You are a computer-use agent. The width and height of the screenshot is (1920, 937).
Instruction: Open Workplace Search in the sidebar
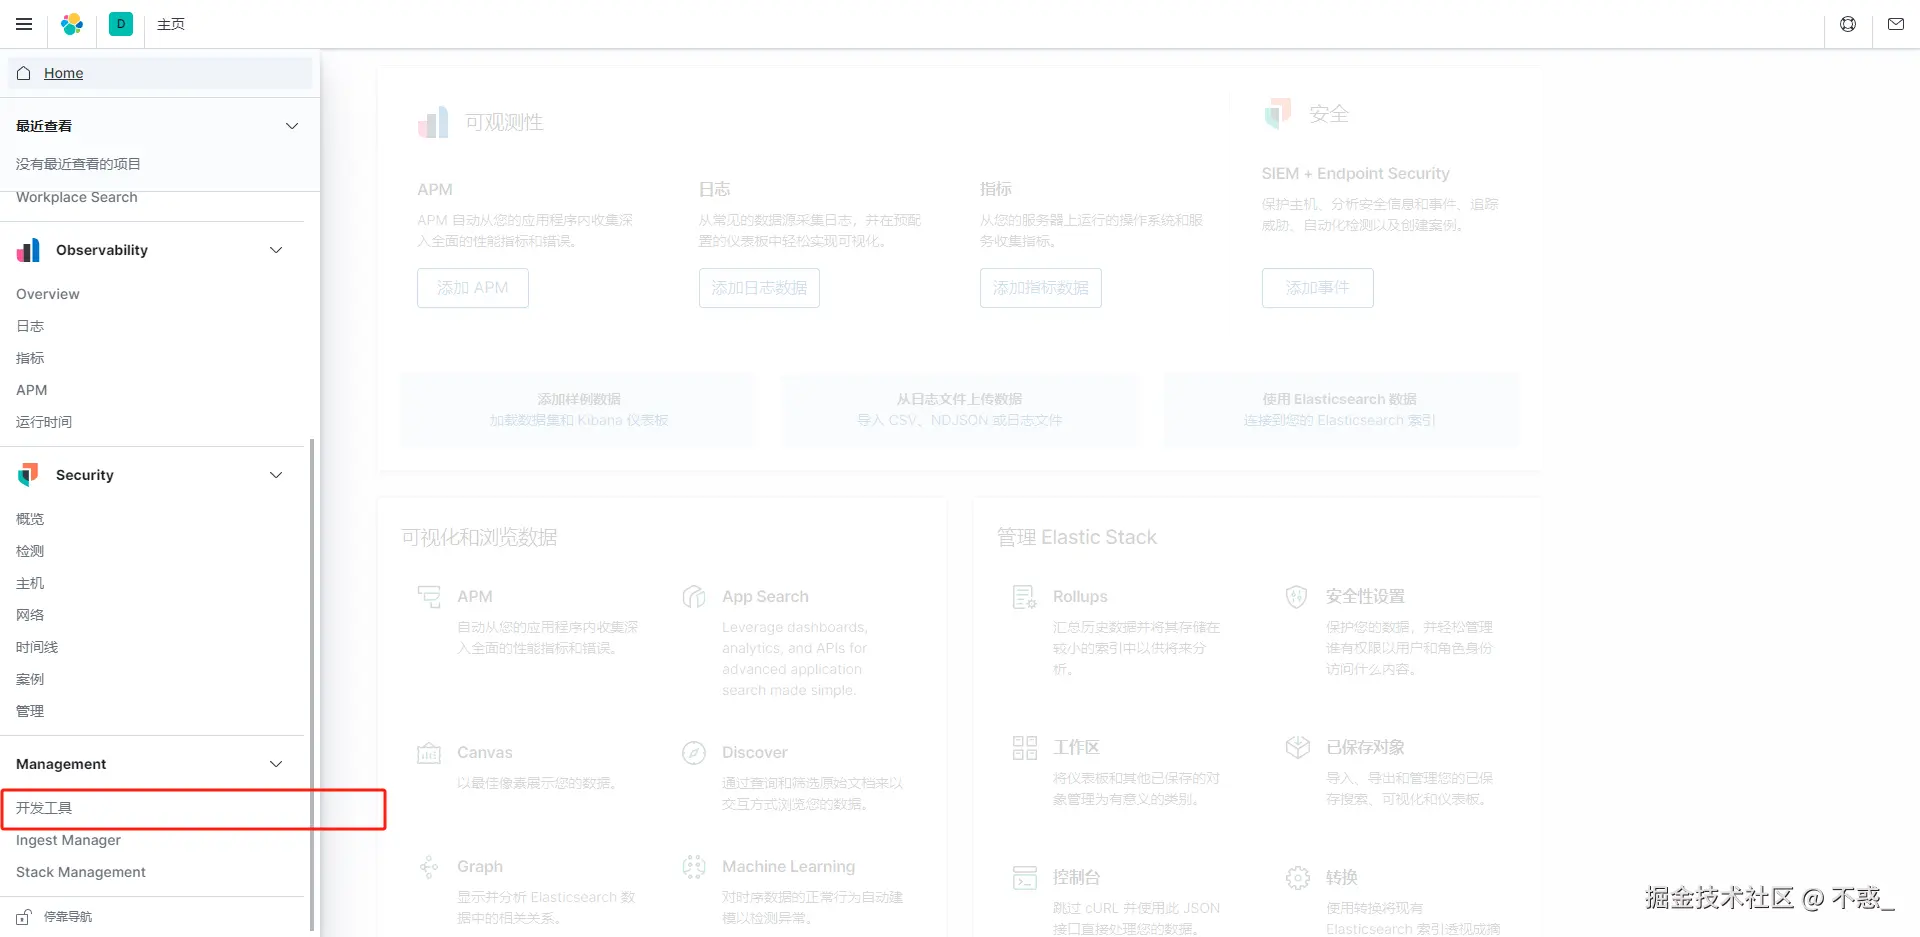pyautogui.click(x=77, y=197)
